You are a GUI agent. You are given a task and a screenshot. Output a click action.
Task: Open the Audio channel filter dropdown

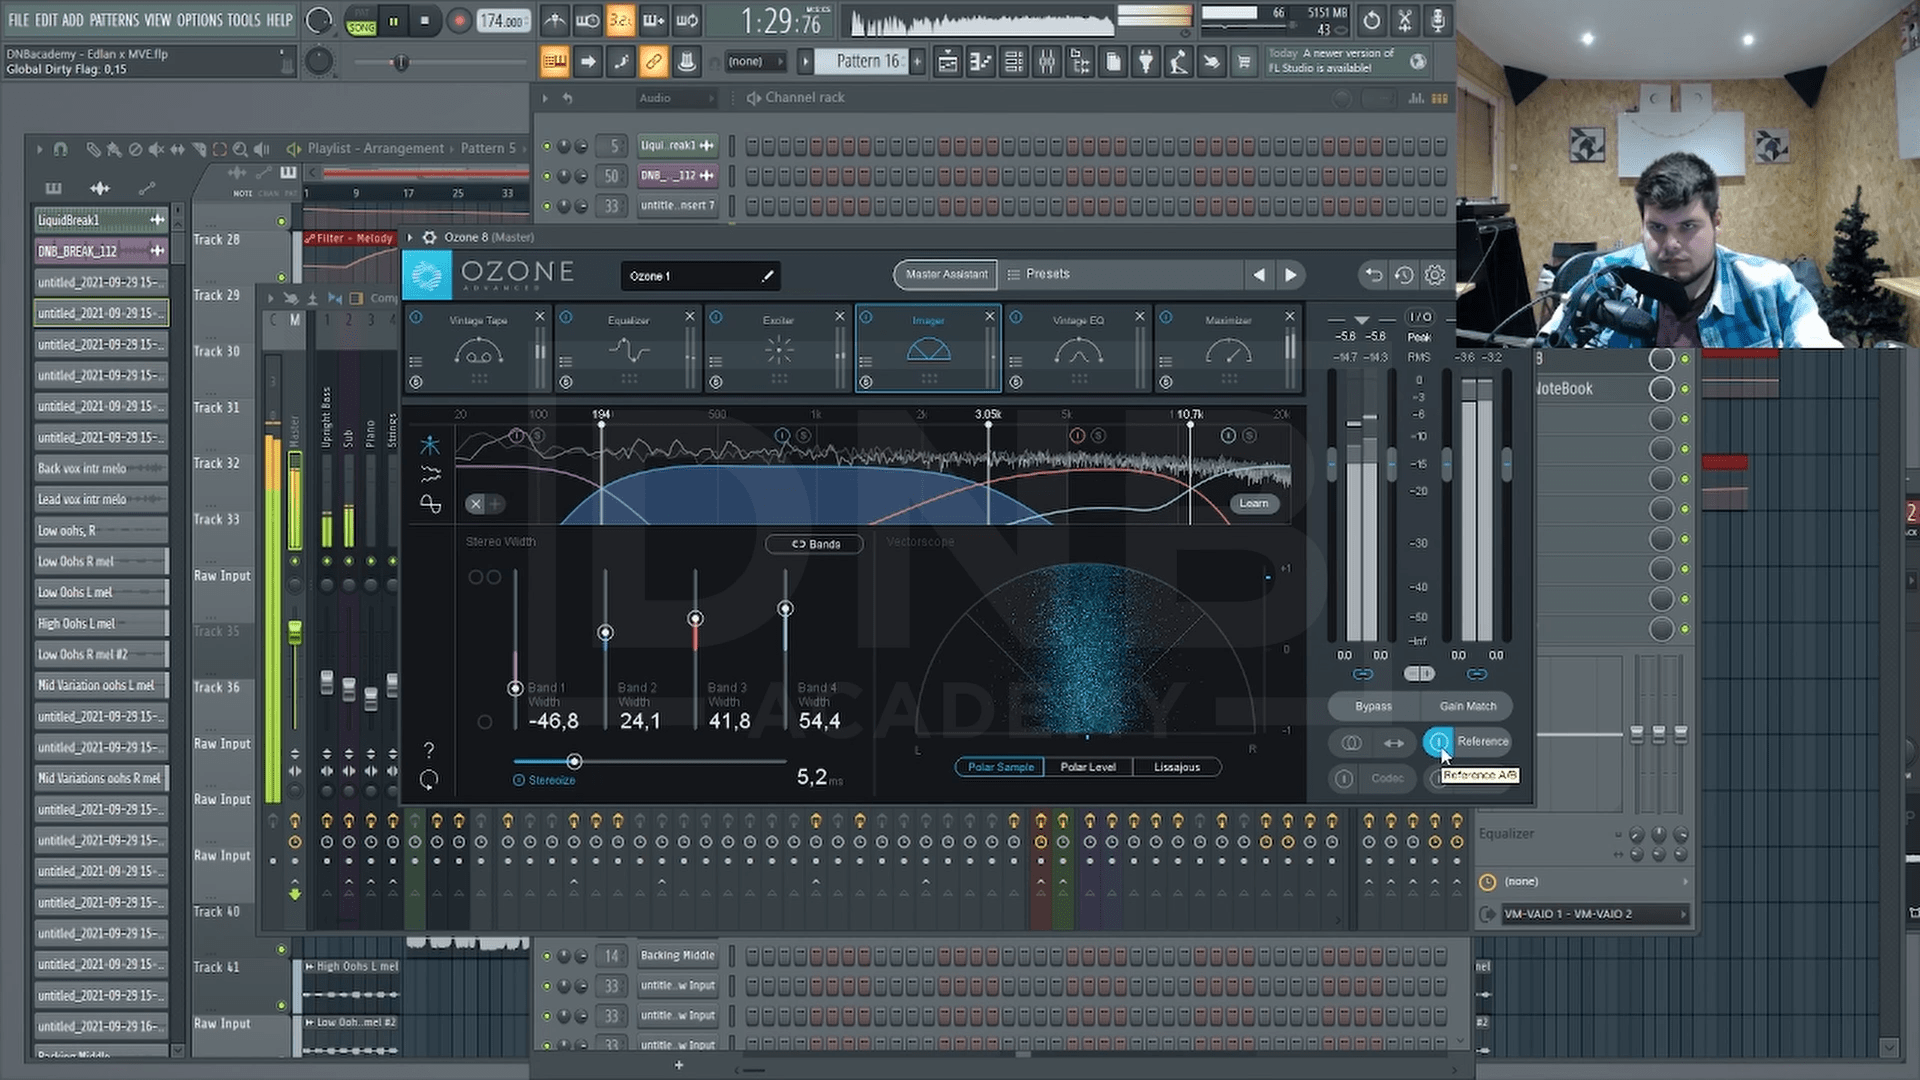pyautogui.click(x=677, y=98)
